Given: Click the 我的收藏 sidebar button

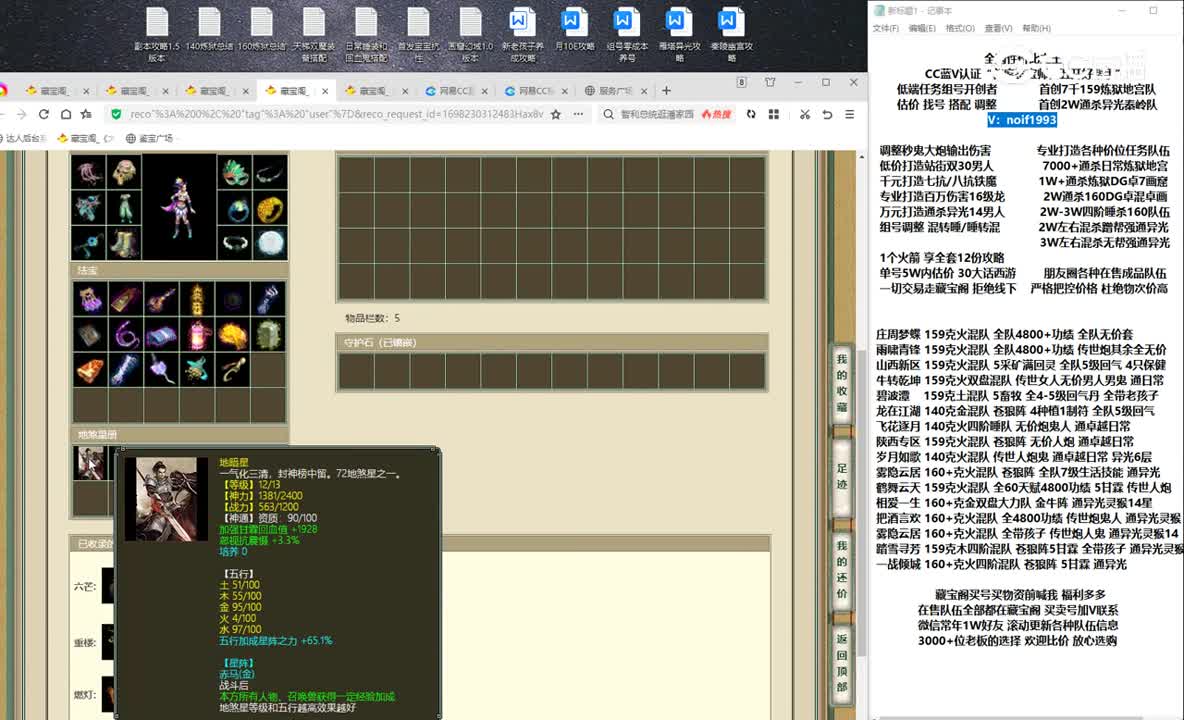Looking at the screenshot, I should click(x=842, y=383).
